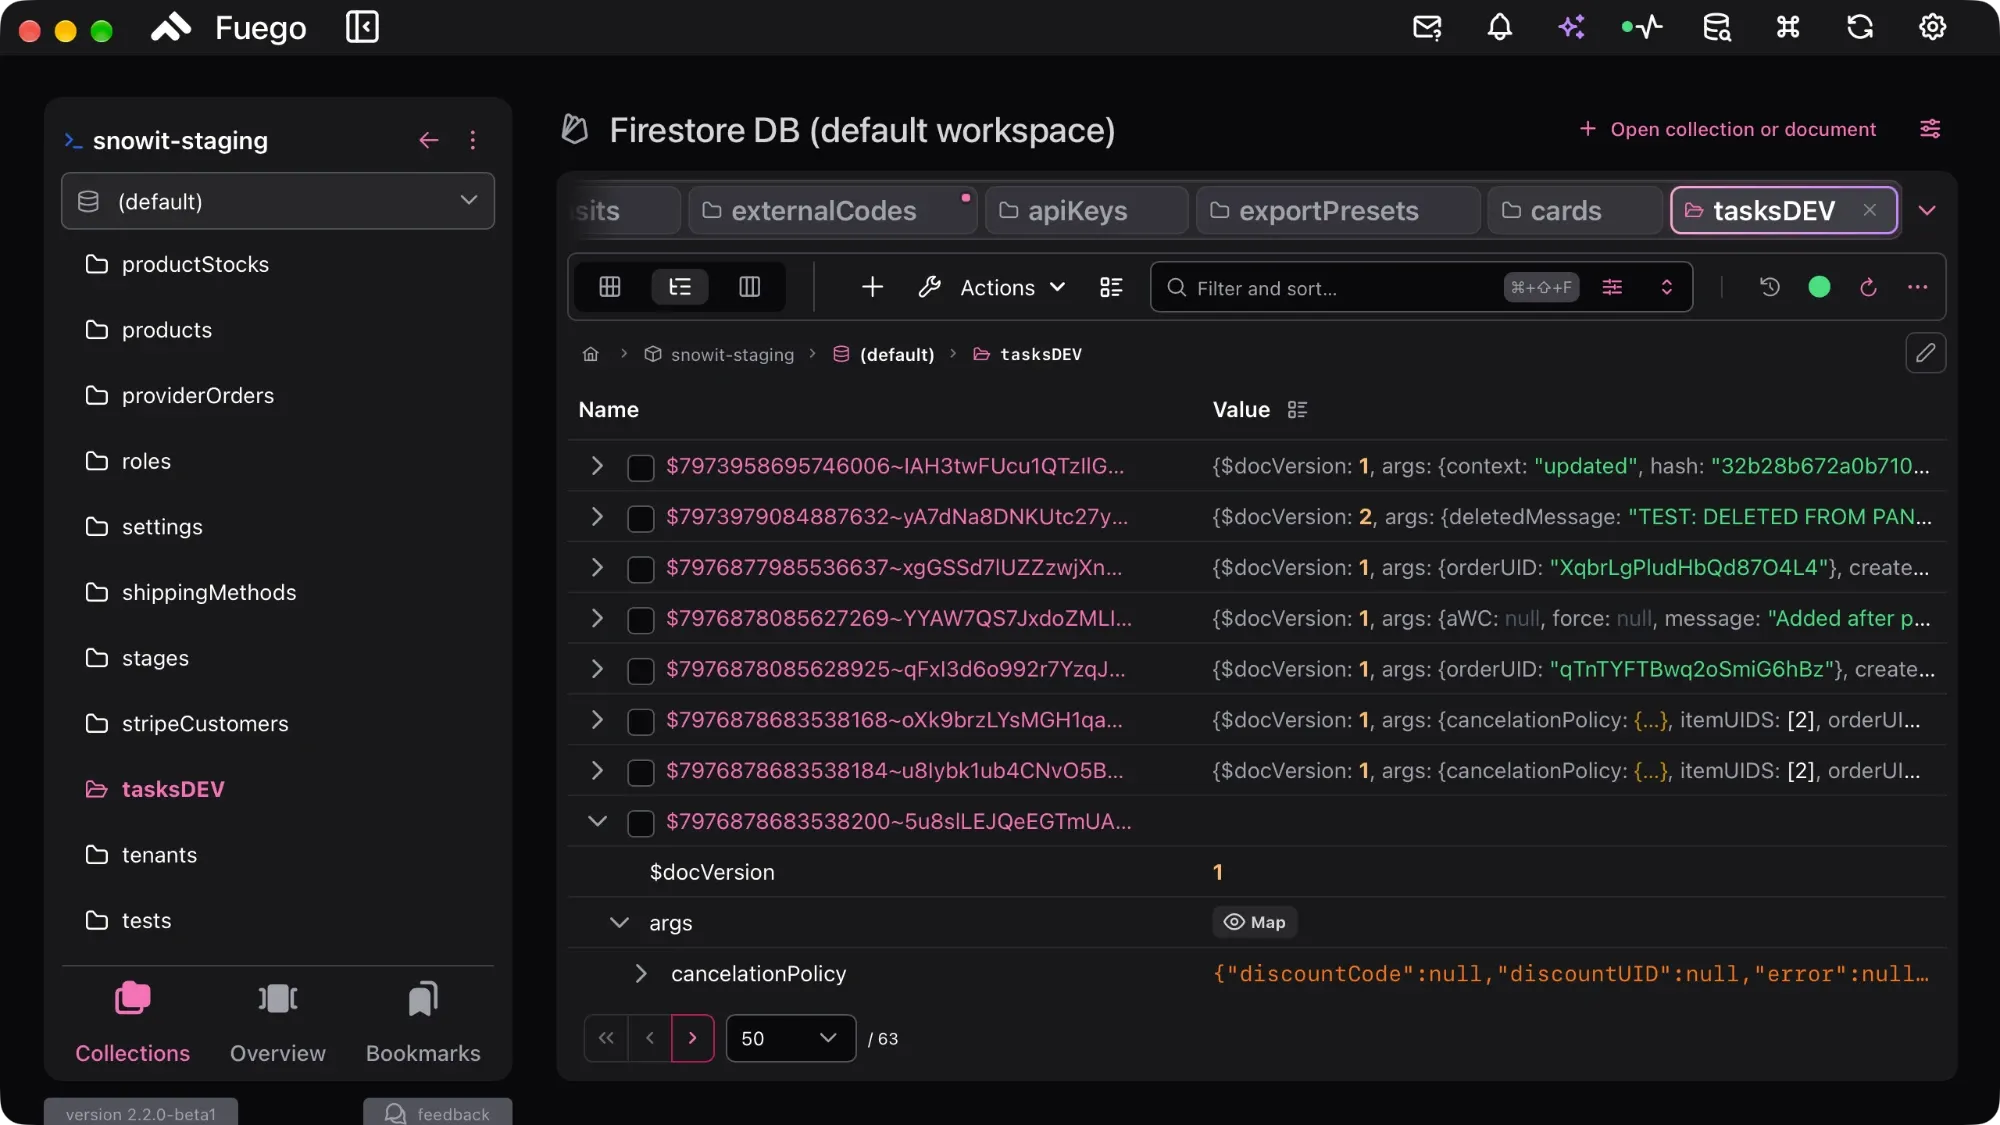The image size is (2000, 1125).
Task: Open the command shortcuts icon
Action: pos(1788,27)
